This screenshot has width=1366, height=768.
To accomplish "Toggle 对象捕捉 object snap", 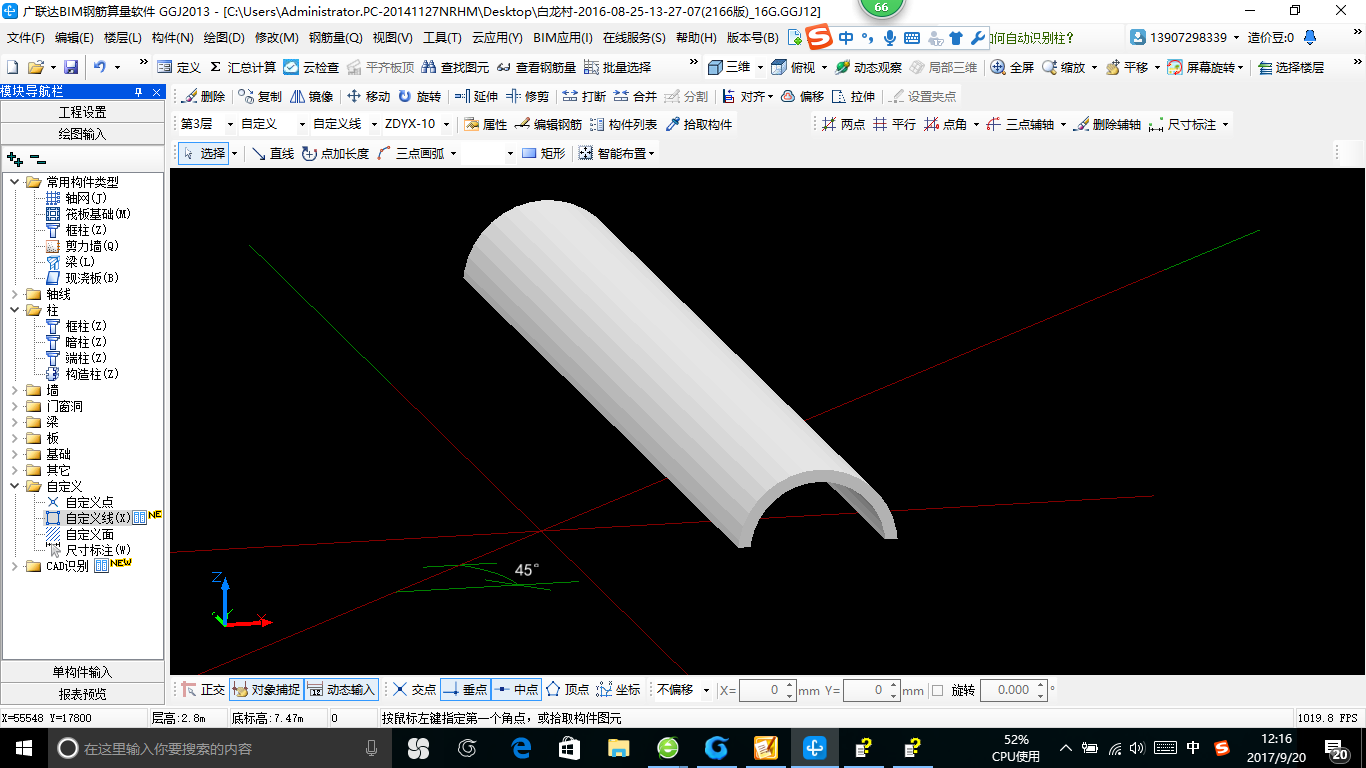I will click(266, 690).
